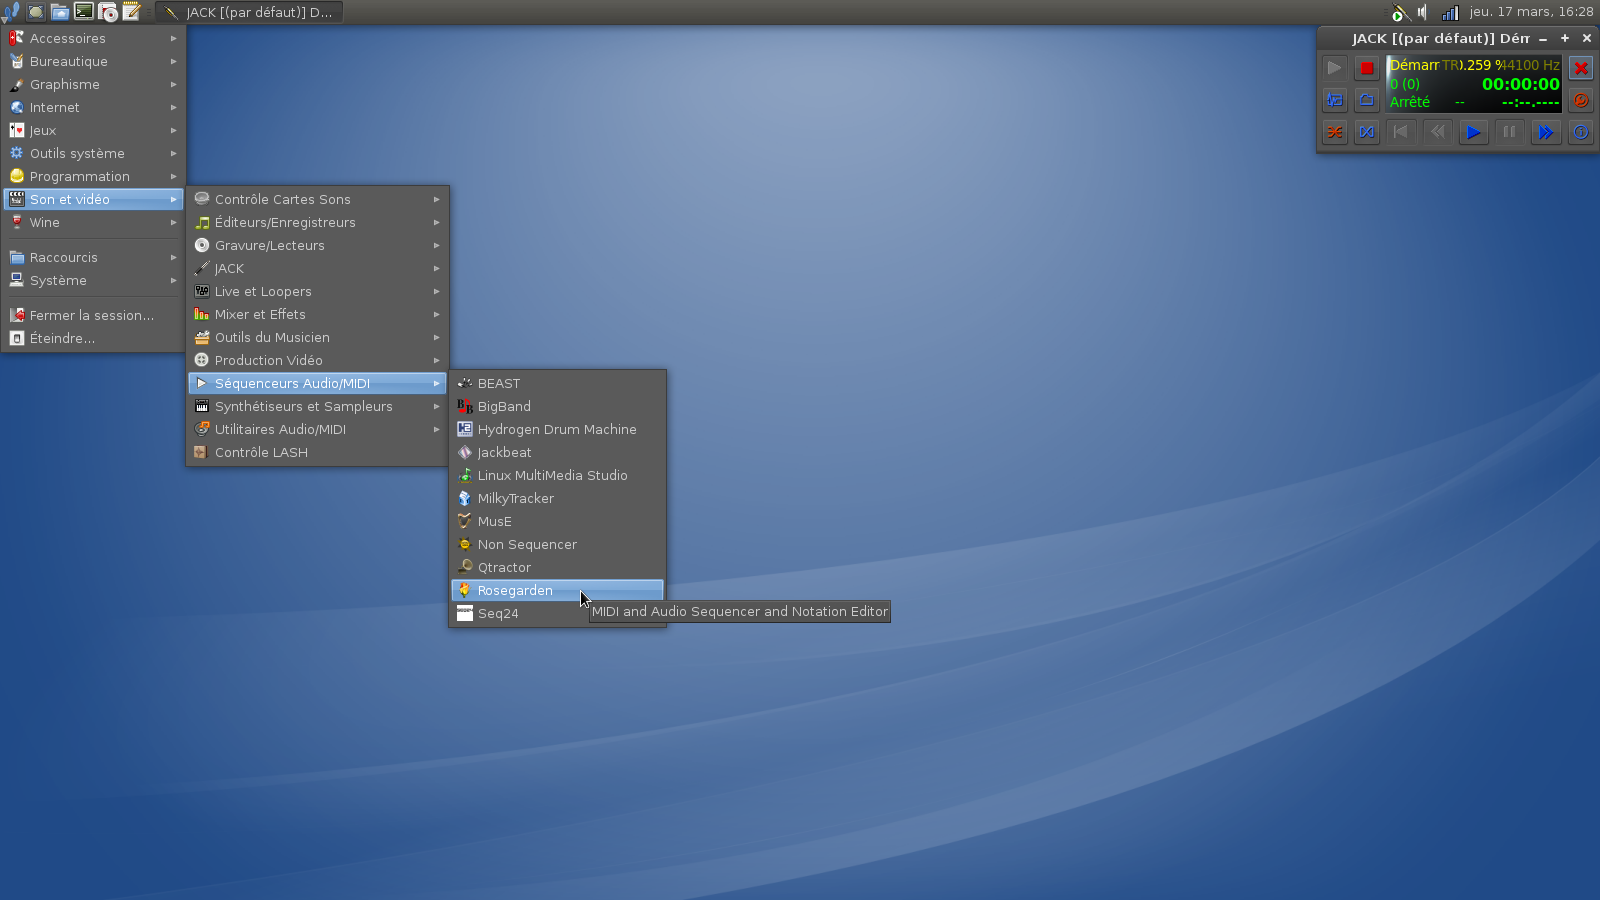Expand Synthétiseurs et Sampleurs submenu
The width and height of the screenshot is (1600, 900).
point(317,406)
